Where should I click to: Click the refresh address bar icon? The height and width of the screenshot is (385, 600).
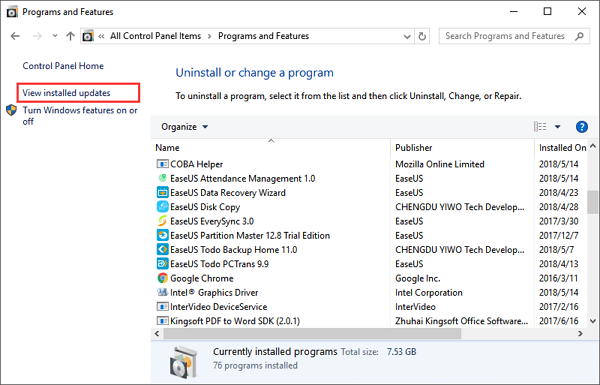[x=422, y=36]
